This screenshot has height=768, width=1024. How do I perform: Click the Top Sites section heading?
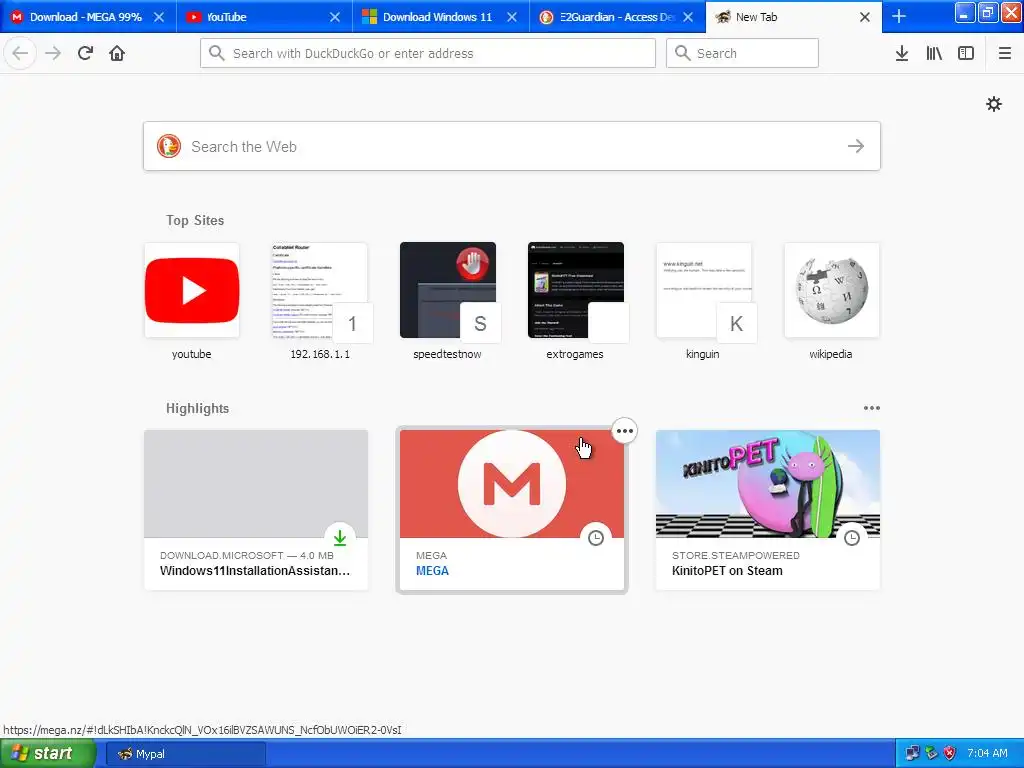point(195,221)
